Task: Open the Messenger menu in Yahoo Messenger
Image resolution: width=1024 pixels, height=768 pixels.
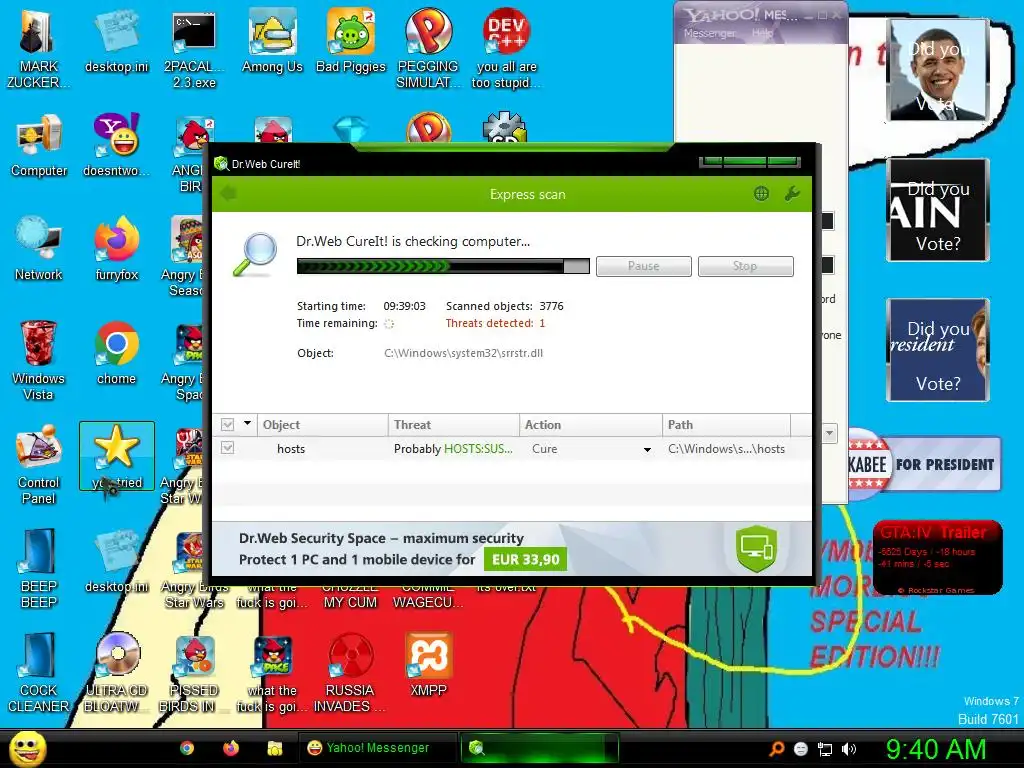Action: click(709, 33)
